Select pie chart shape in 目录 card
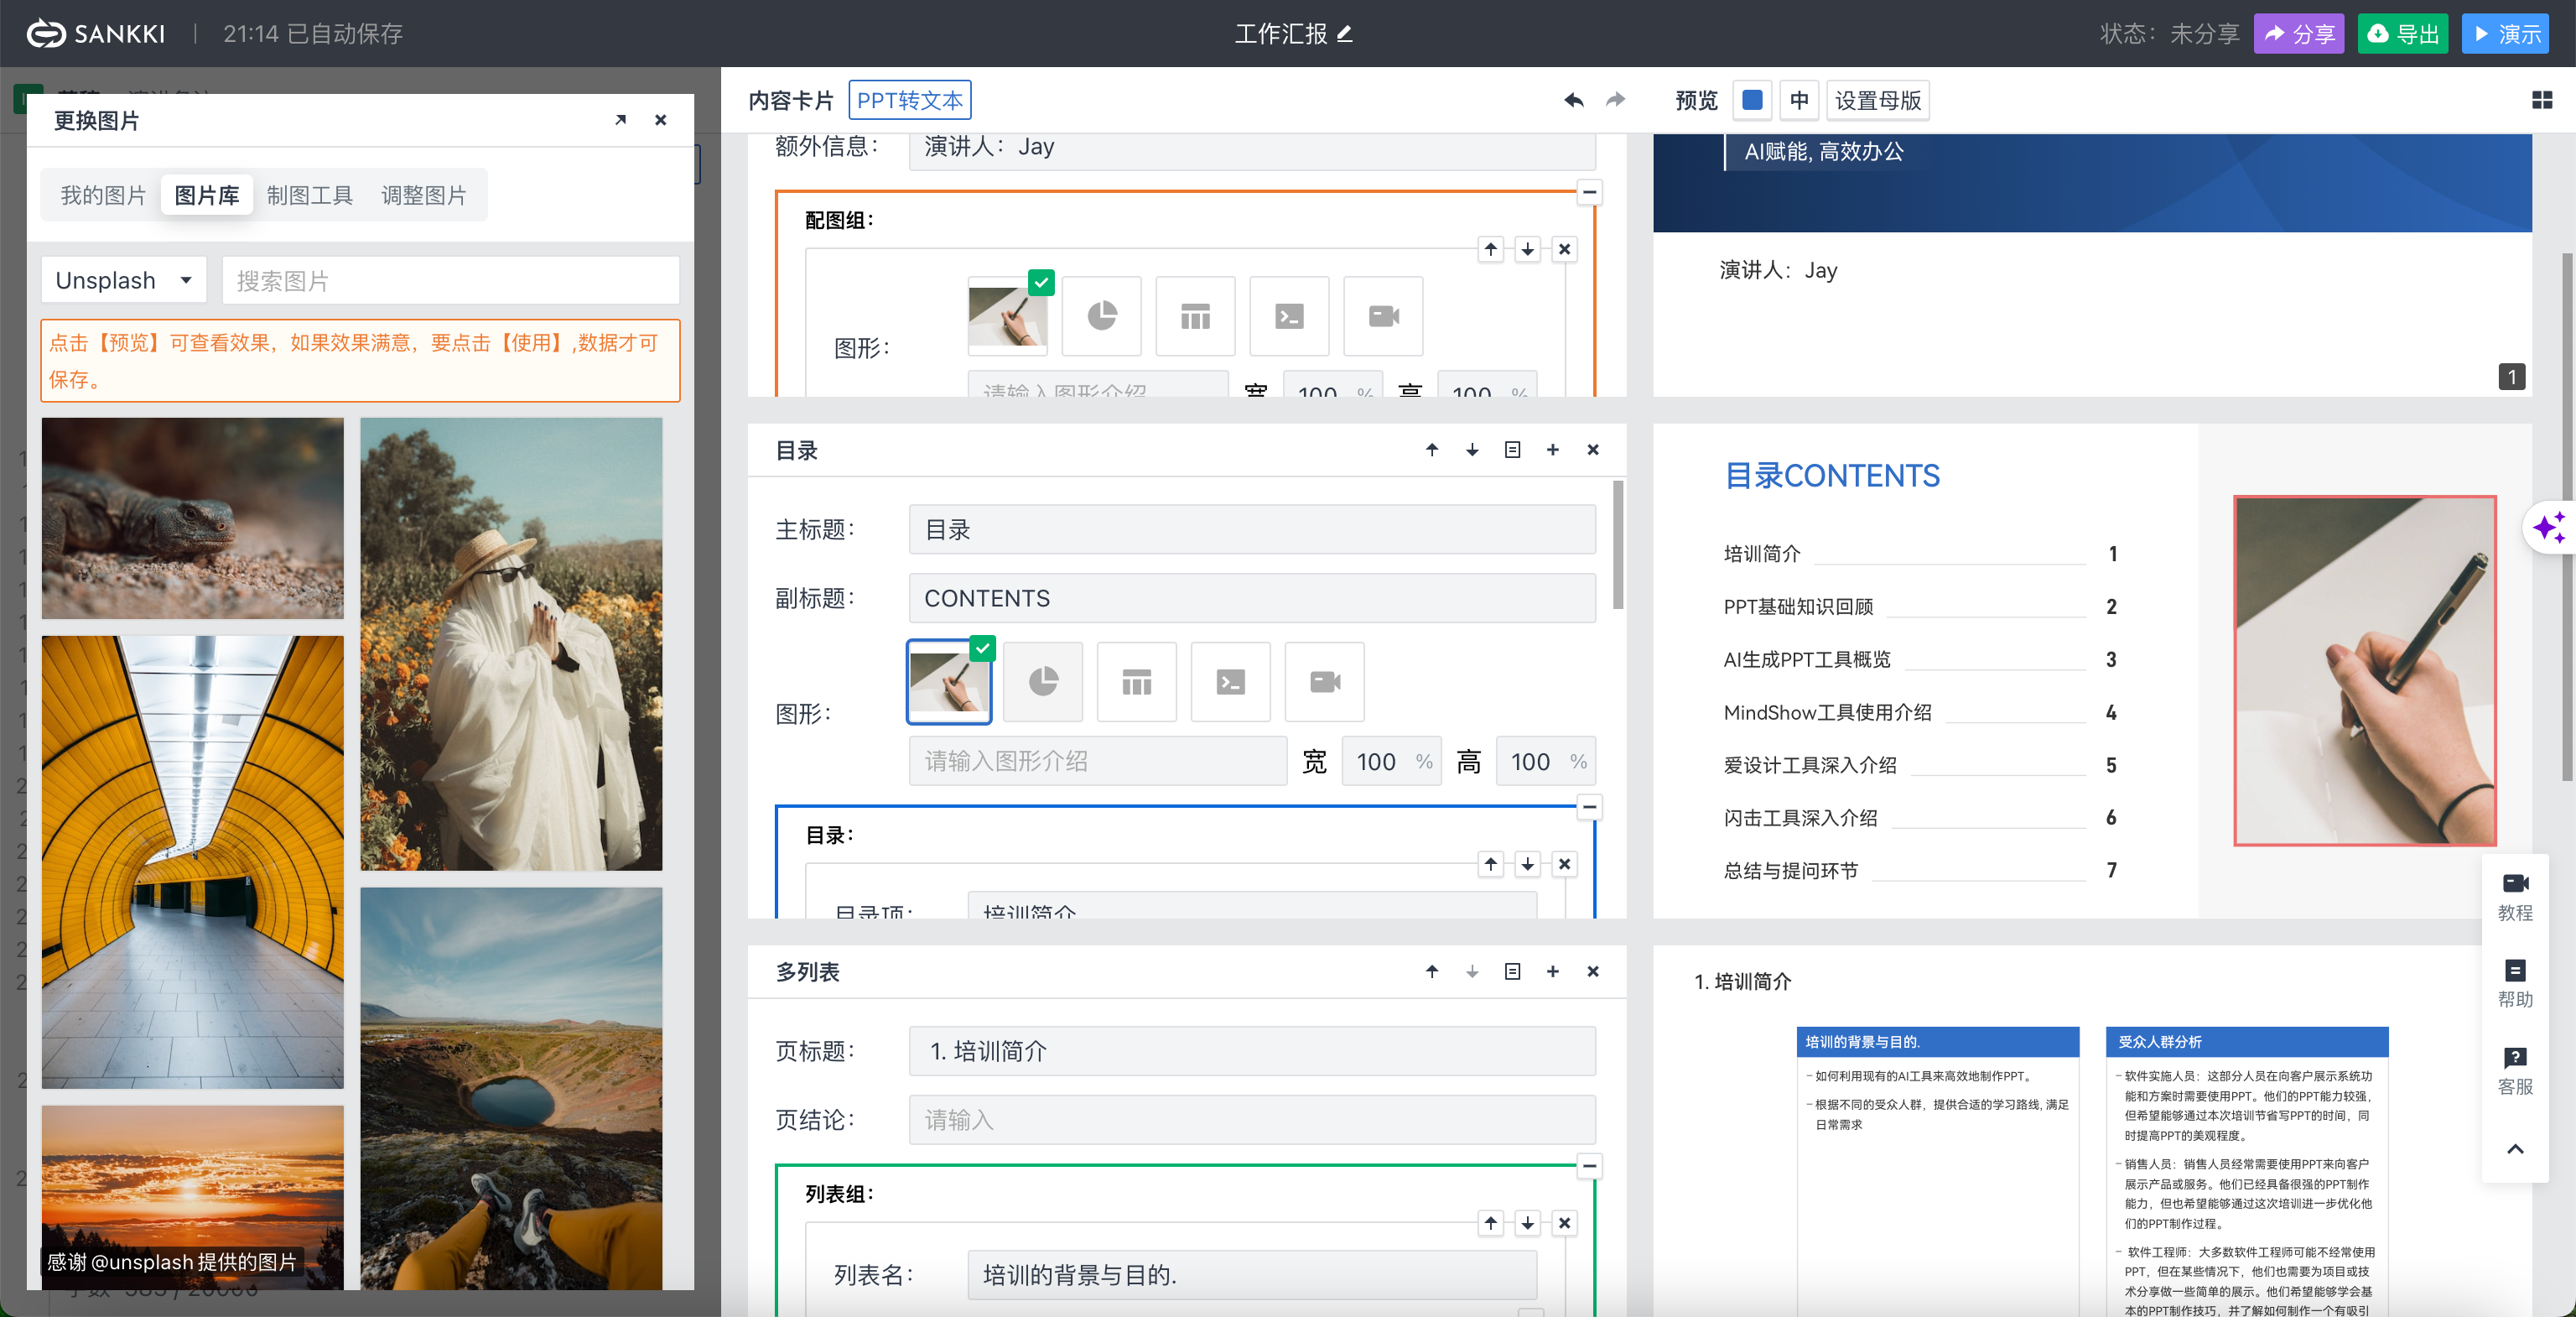The image size is (2576, 1317). (1043, 682)
